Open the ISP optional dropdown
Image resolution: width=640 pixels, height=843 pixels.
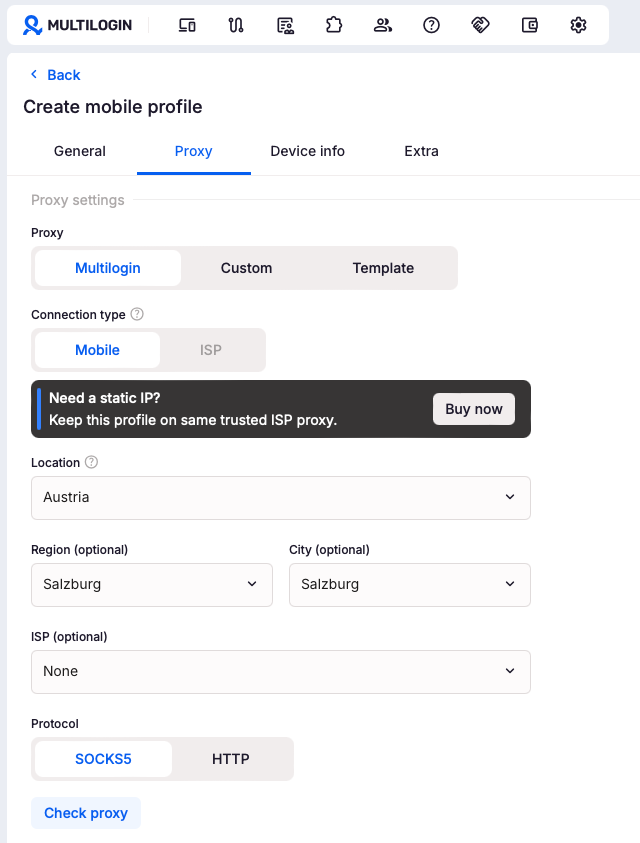281,672
